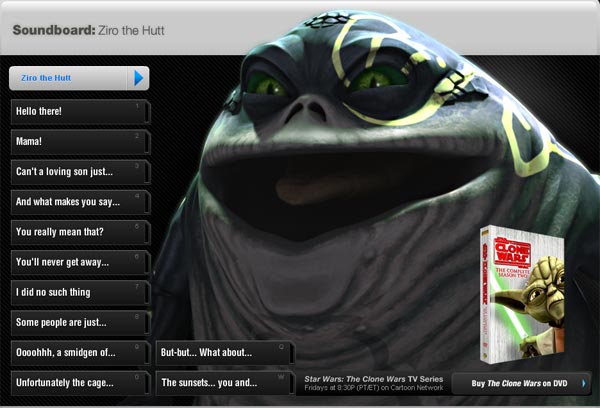Click the Star Wars: The Clone Wars TV Series text

coord(374,379)
